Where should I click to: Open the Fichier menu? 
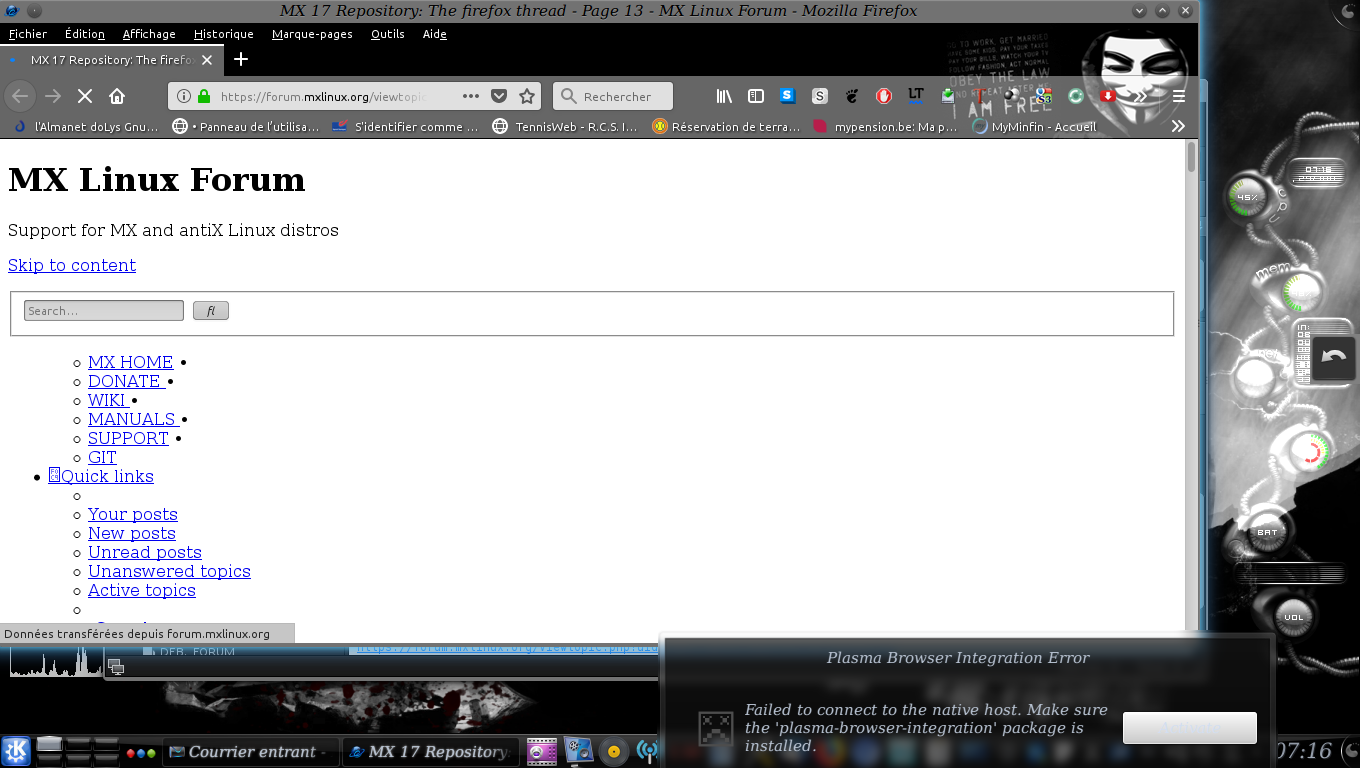[x=28, y=34]
